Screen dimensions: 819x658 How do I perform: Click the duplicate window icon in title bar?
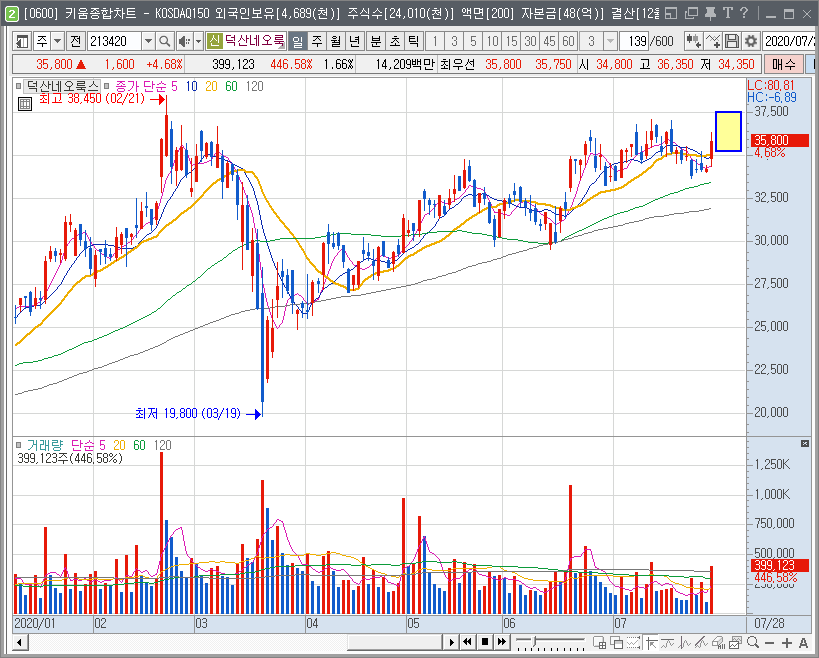pos(691,14)
